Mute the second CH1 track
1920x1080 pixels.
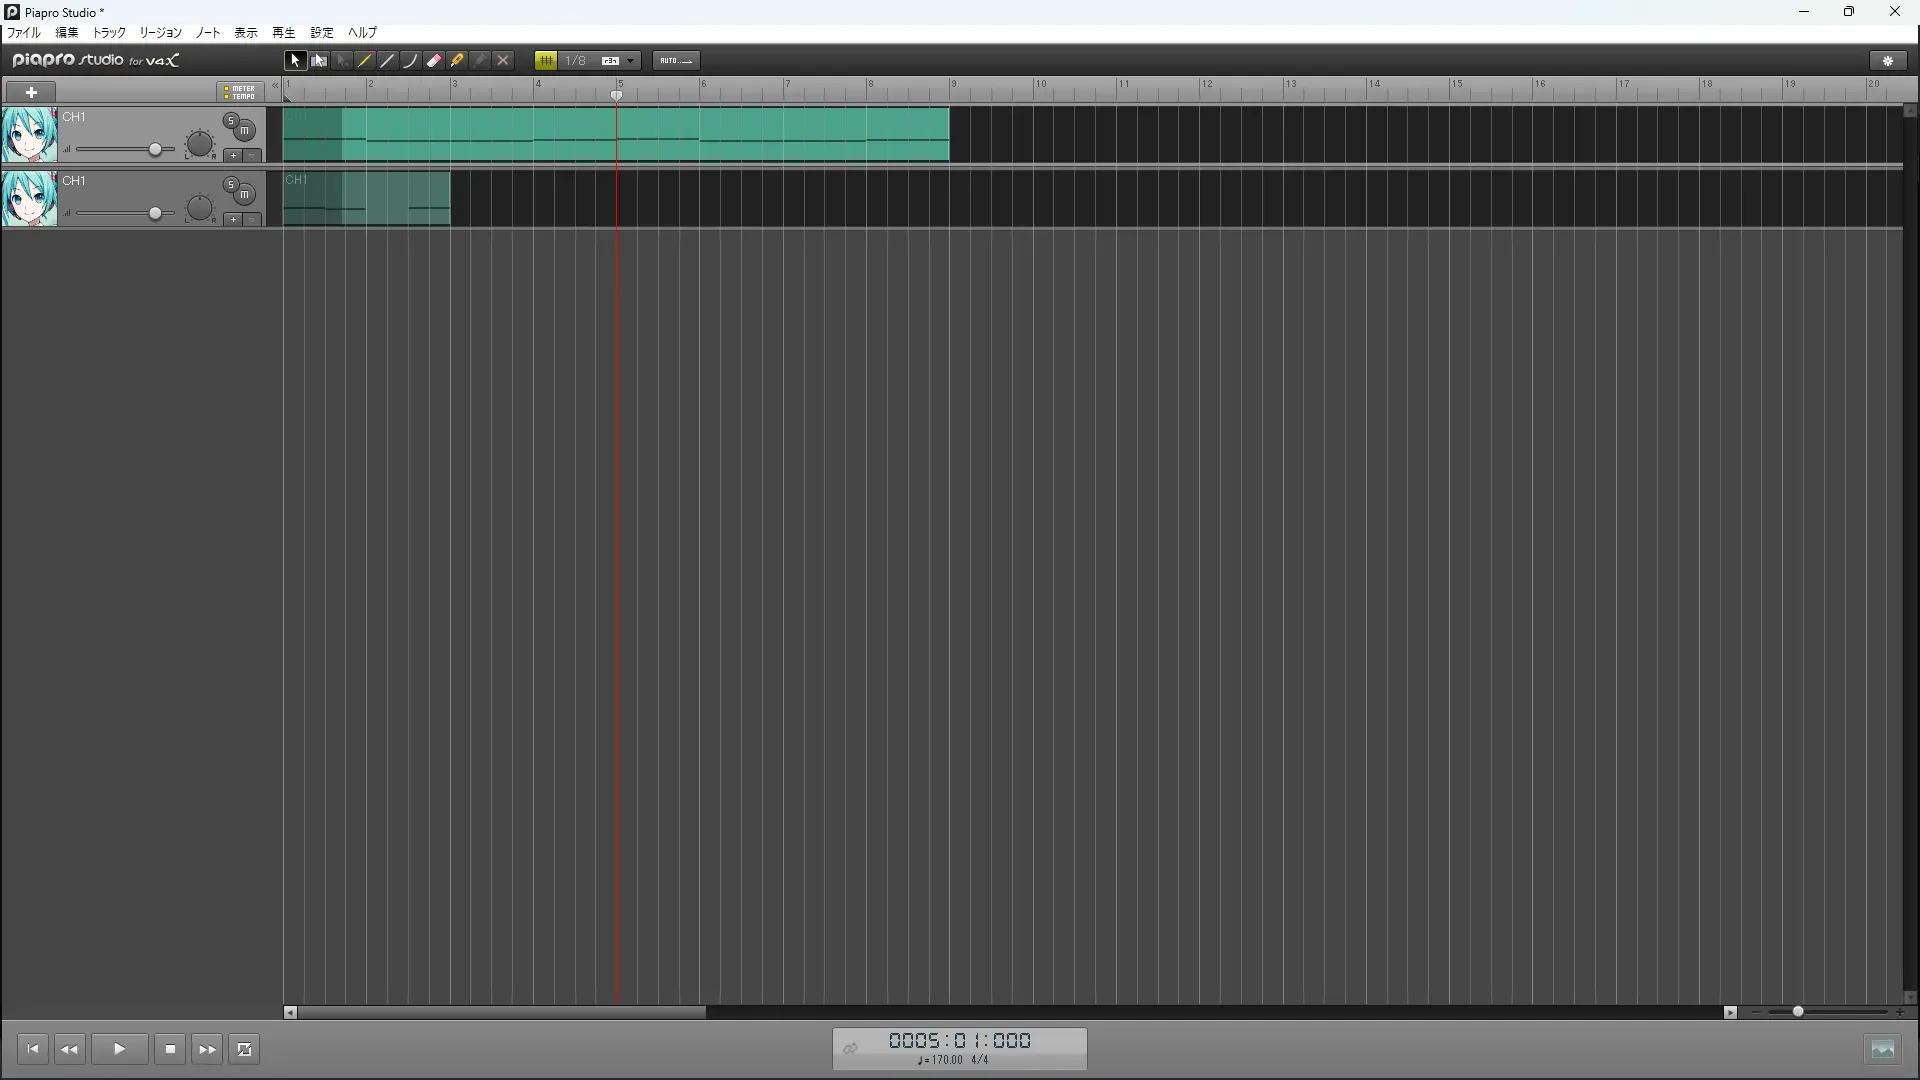point(245,195)
